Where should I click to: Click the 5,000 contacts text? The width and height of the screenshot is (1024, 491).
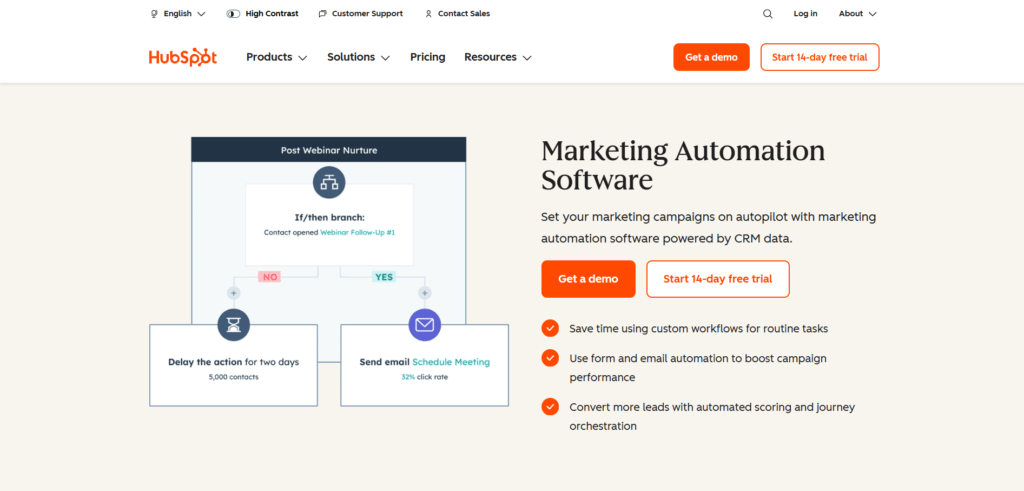[x=234, y=377]
